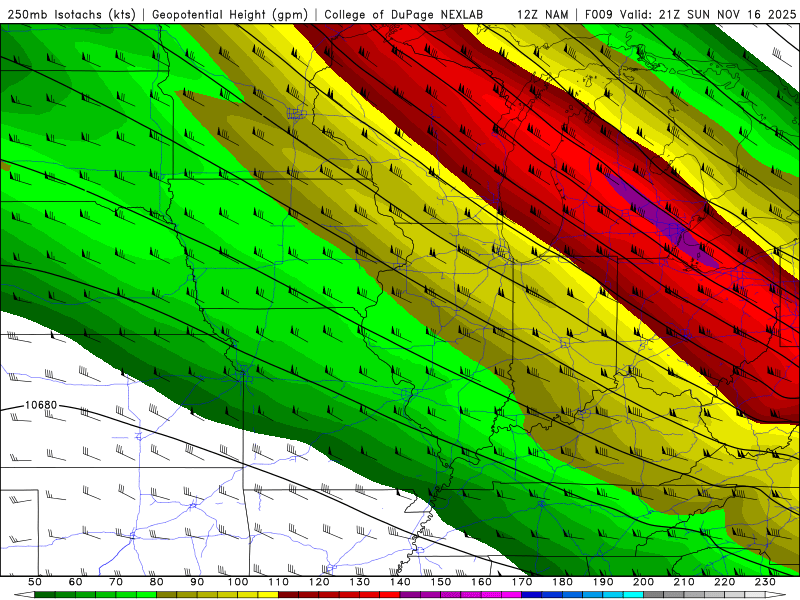Image resolution: width=800 pixels, height=600 pixels.
Task: Click the "190" color scale label
Action: point(603,582)
